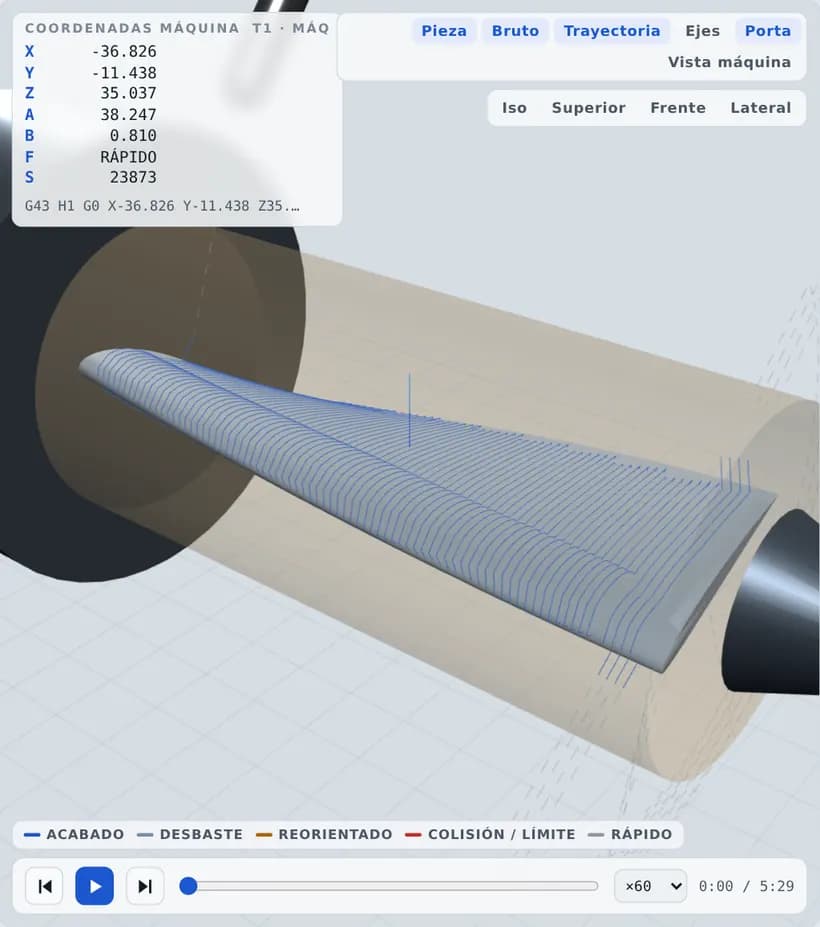Select the Iso view
Viewport: 820px width, 927px height.
514,108
